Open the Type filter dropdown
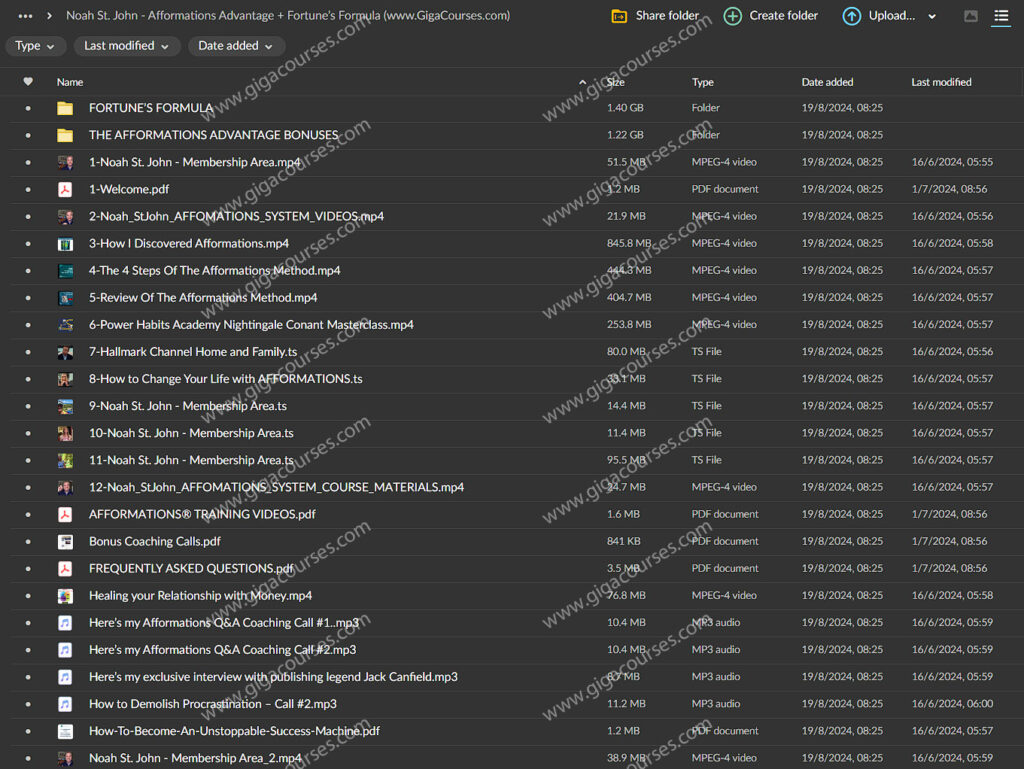The image size is (1024, 769). click(x=36, y=46)
